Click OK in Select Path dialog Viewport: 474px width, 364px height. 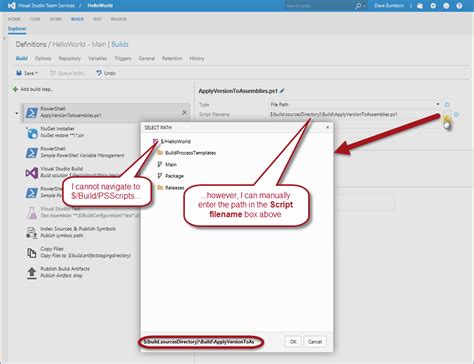point(293,342)
